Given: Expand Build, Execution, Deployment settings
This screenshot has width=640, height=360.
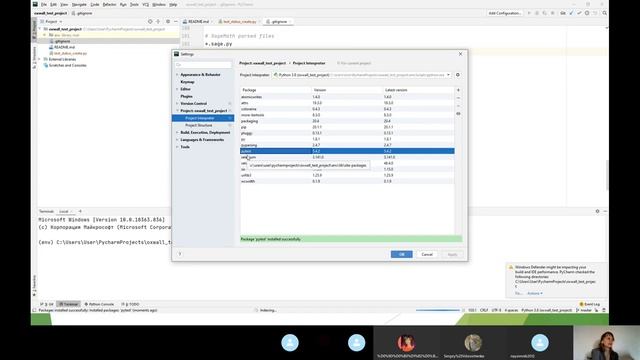Looking at the screenshot, I should point(177,133).
